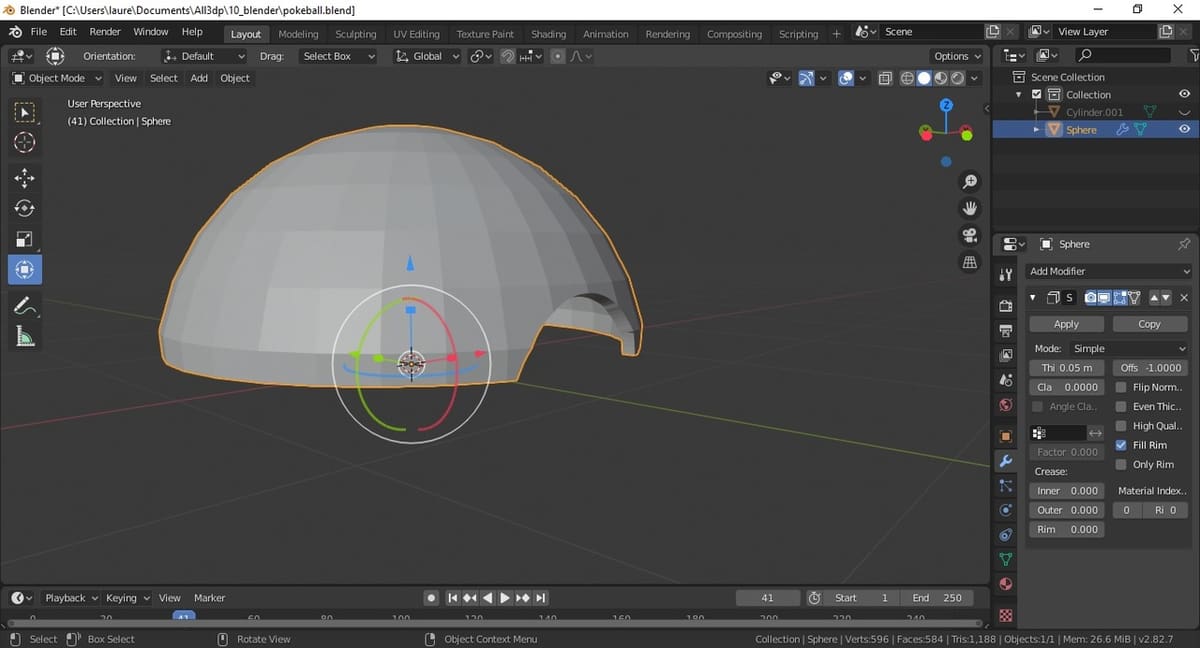Click the Crease Inner 0.000 slider
This screenshot has width=1200, height=648.
(x=1067, y=491)
